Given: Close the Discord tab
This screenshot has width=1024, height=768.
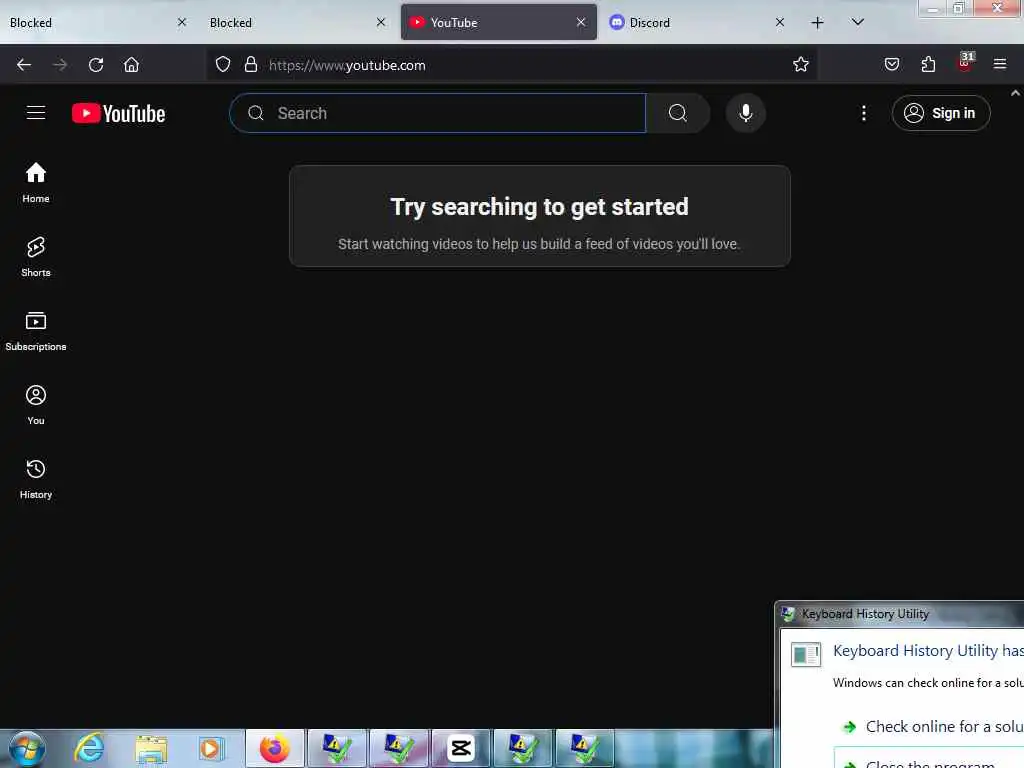Looking at the screenshot, I should pyautogui.click(x=780, y=22).
